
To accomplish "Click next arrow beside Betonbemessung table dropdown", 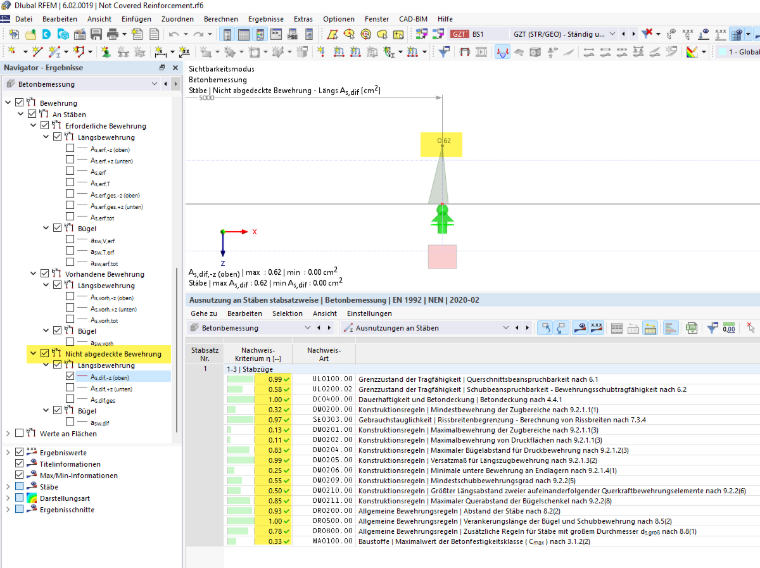I will [329, 328].
